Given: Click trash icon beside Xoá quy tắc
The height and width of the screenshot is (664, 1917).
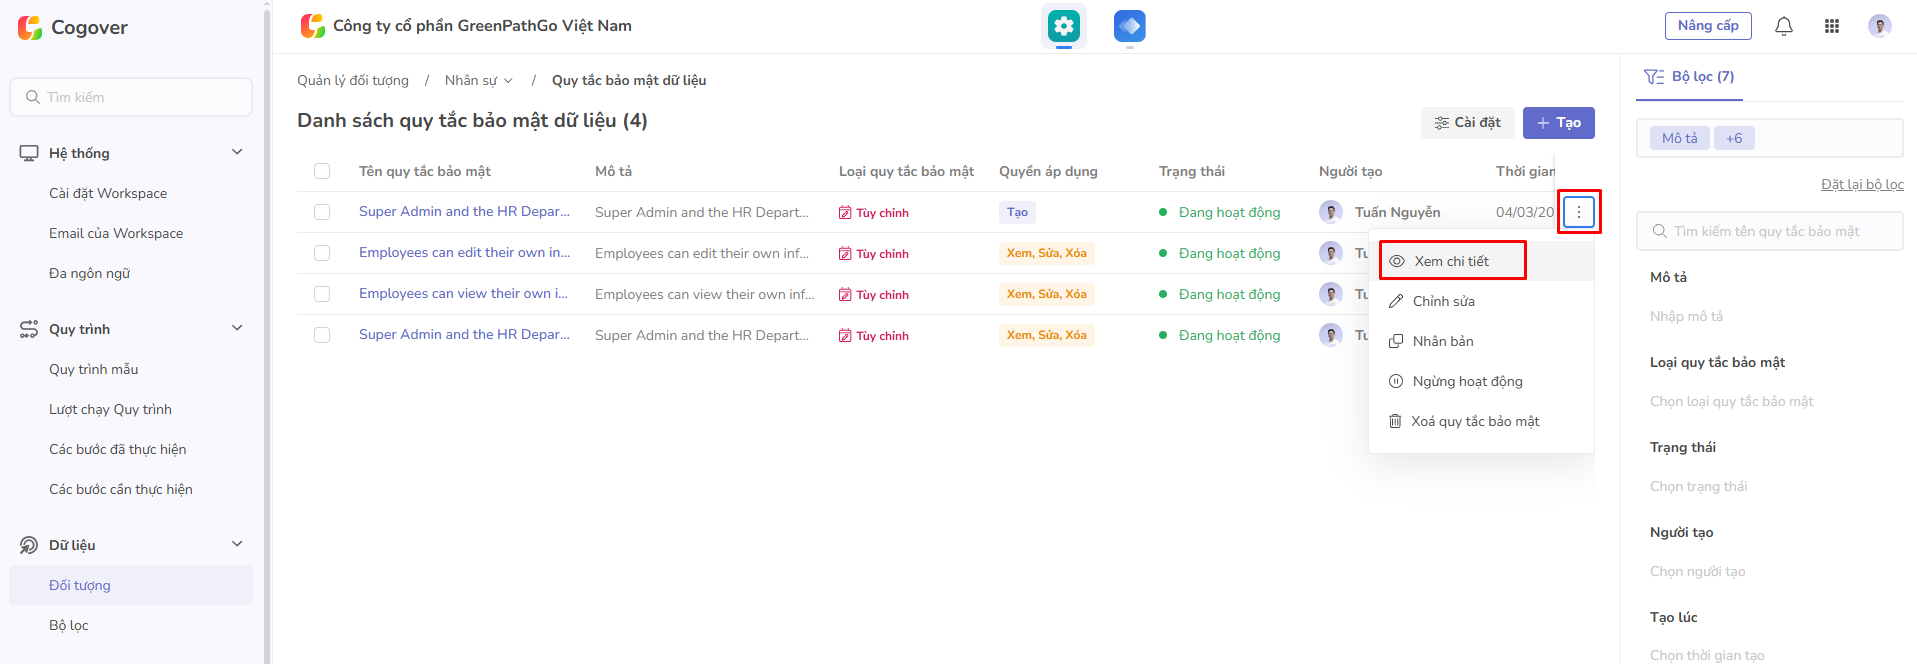Looking at the screenshot, I should point(1395,421).
